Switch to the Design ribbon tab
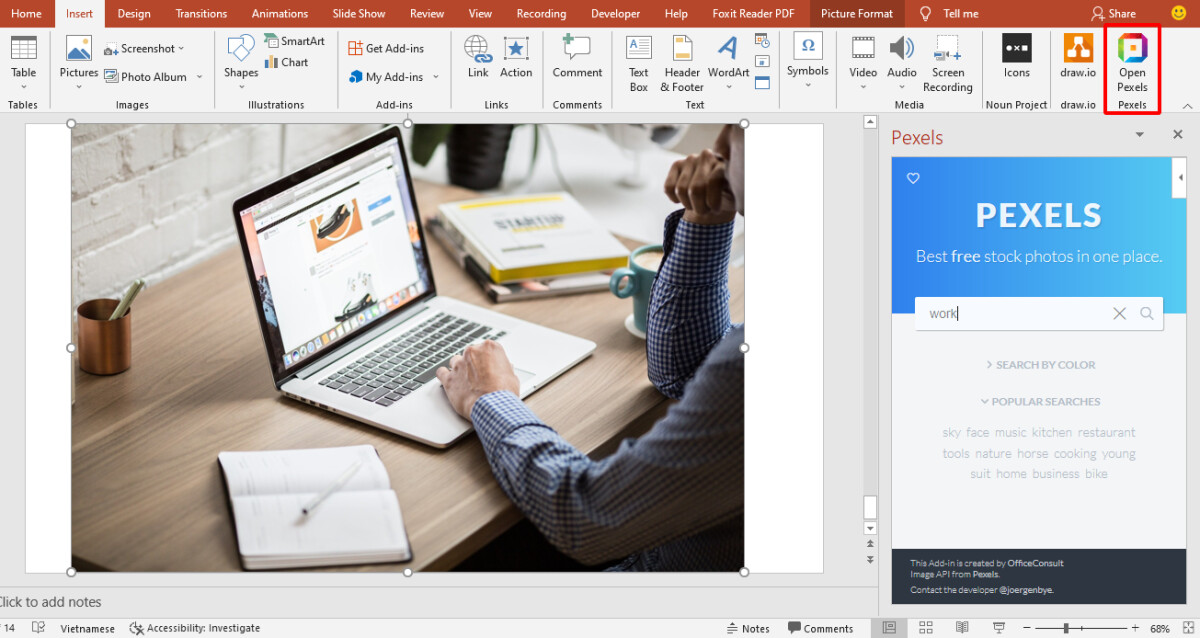Viewport: 1200px width, 638px height. point(133,13)
